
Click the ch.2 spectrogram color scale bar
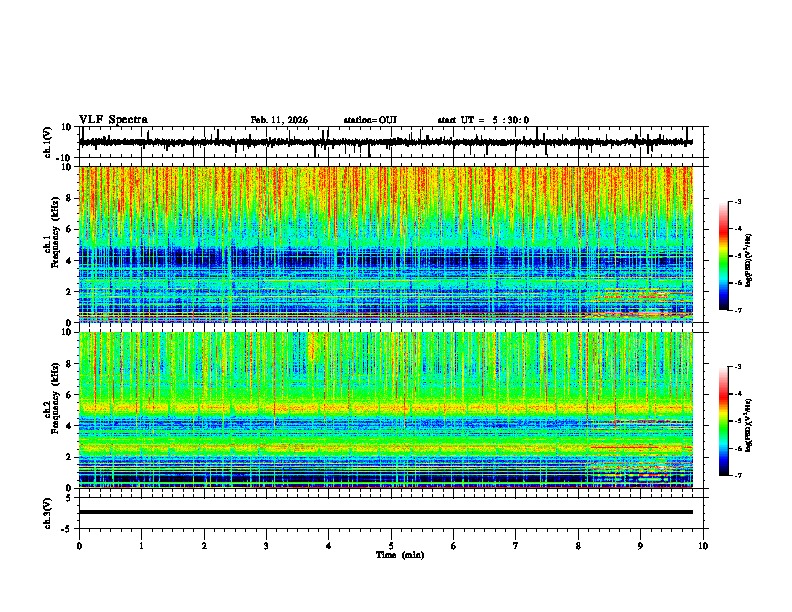pyautogui.click(x=724, y=421)
